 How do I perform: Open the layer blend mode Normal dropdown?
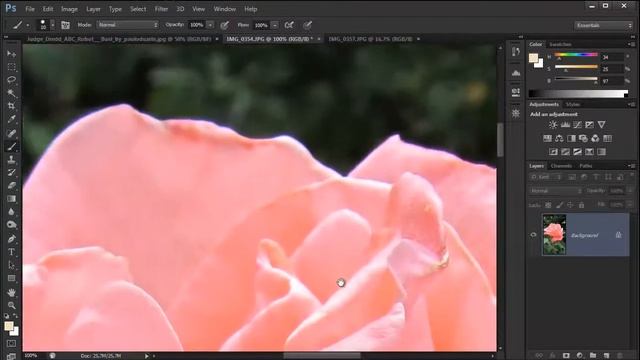556,191
